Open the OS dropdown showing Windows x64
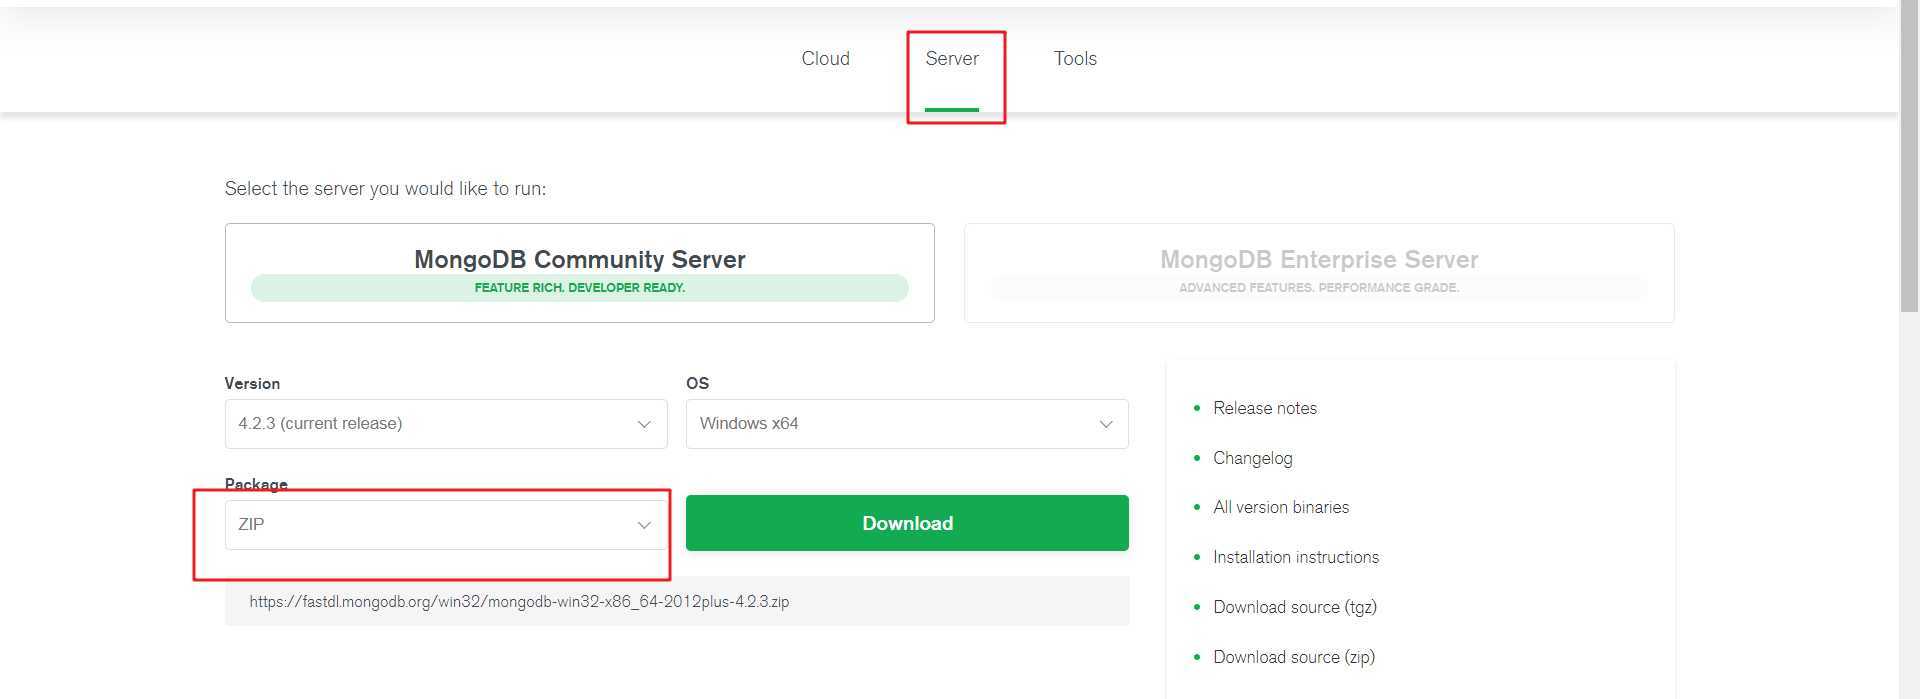Viewport: 1920px width, 699px height. (907, 424)
